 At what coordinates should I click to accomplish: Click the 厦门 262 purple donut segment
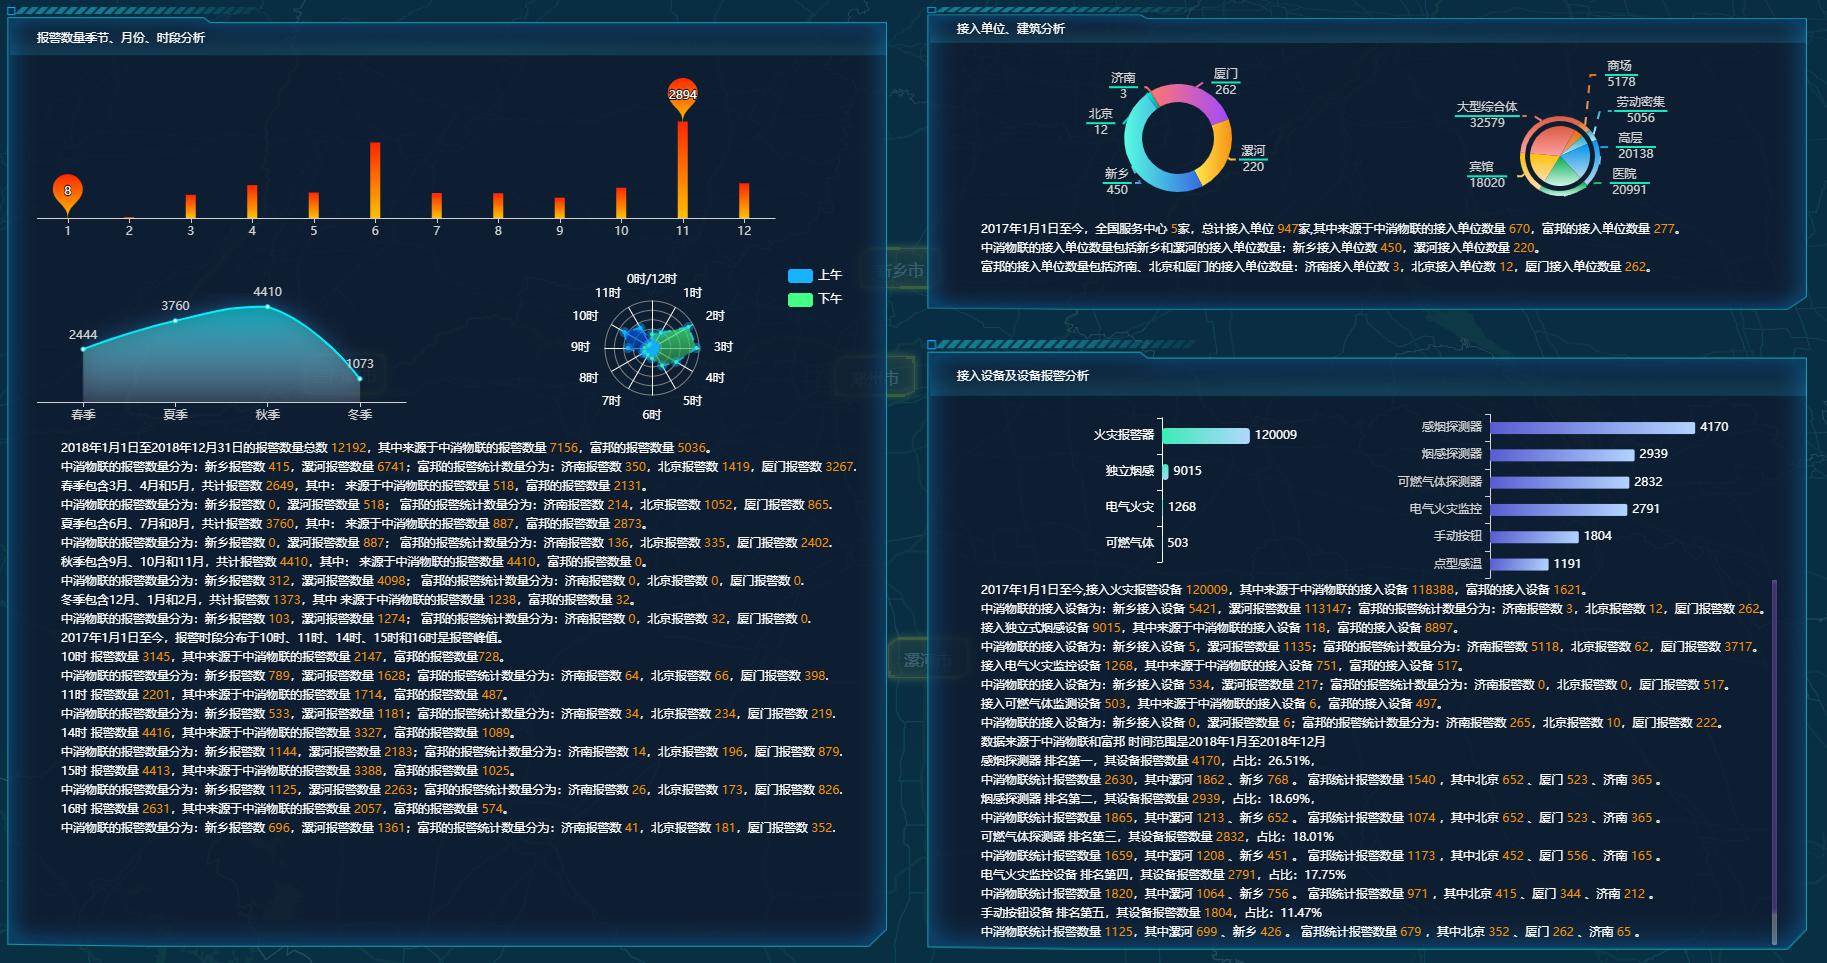click(x=1209, y=103)
